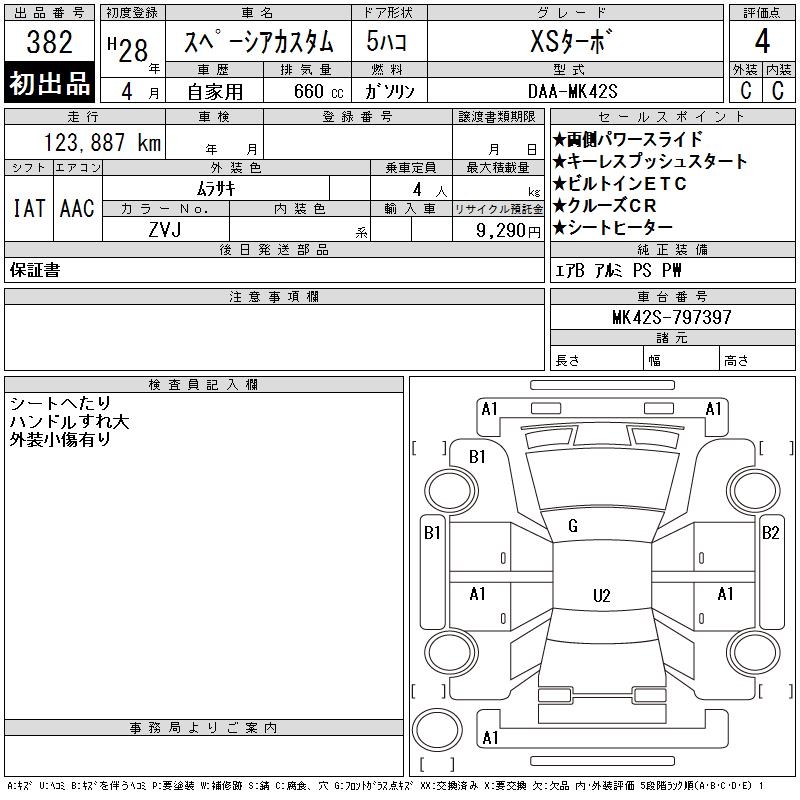Select the mileage 123,887 km
This screenshot has width=800, height=800.
tap(102, 142)
